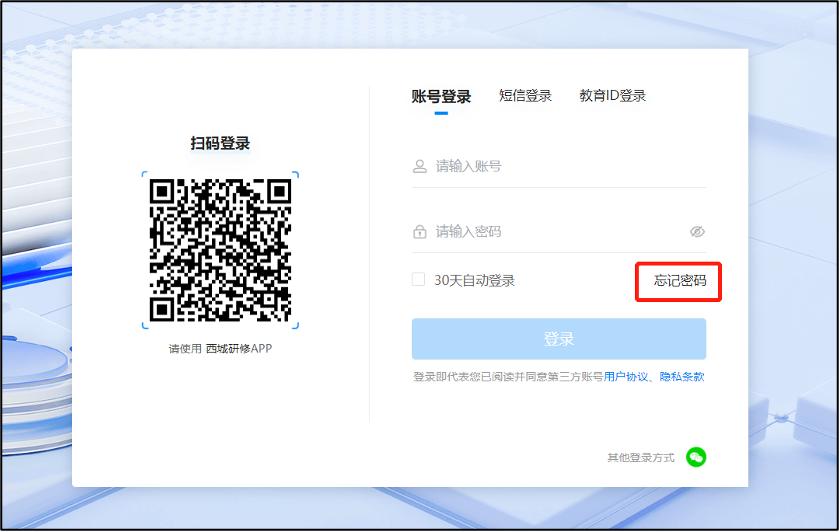Click the user icon in account field
The image size is (840, 532).
(x=420, y=166)
